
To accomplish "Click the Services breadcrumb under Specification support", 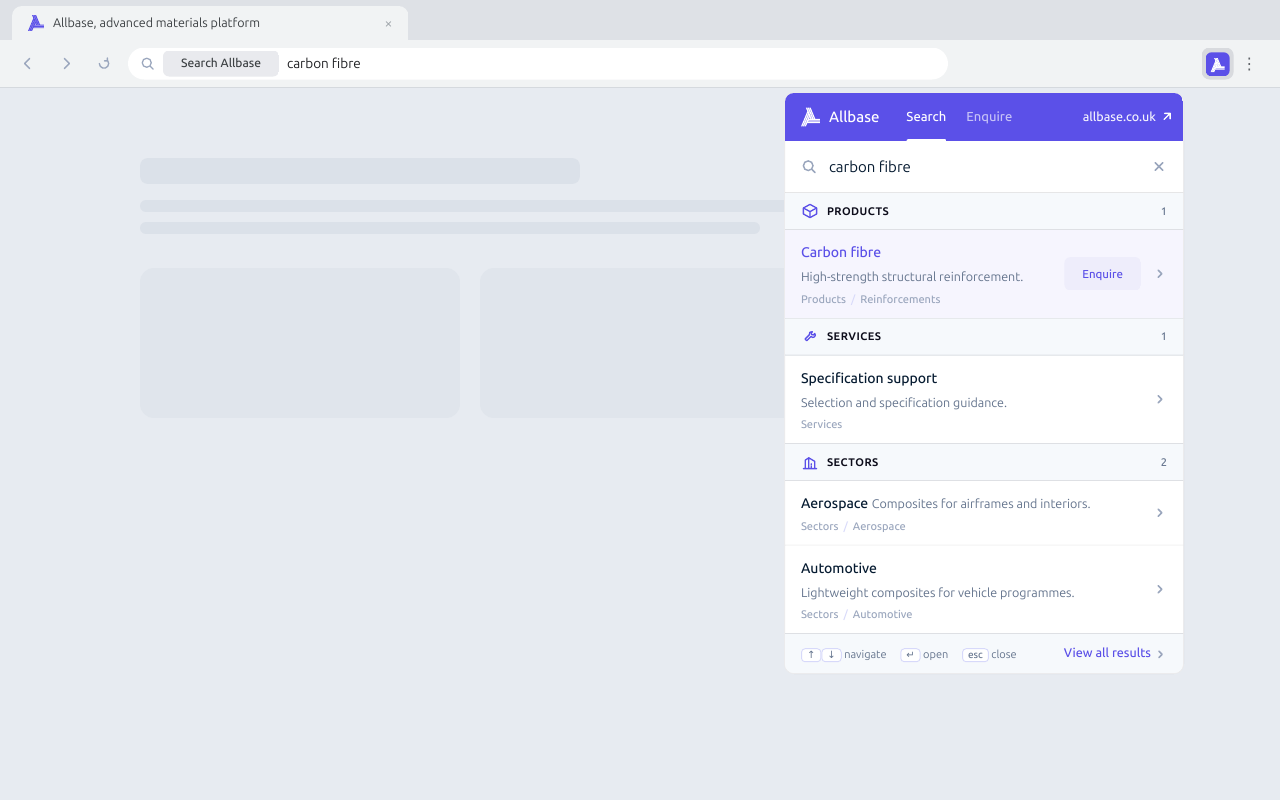I will [x=821, y=424].
